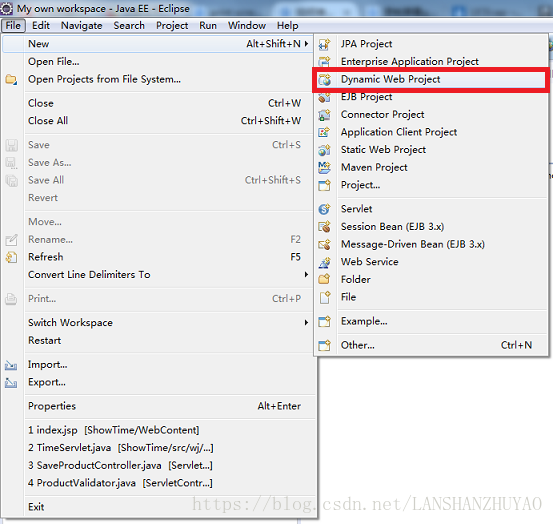The width and height of the screenshot is (553, 524).
Task: Click the Connector Project icon
Action: pyautogui.click(x=324, y=115)
